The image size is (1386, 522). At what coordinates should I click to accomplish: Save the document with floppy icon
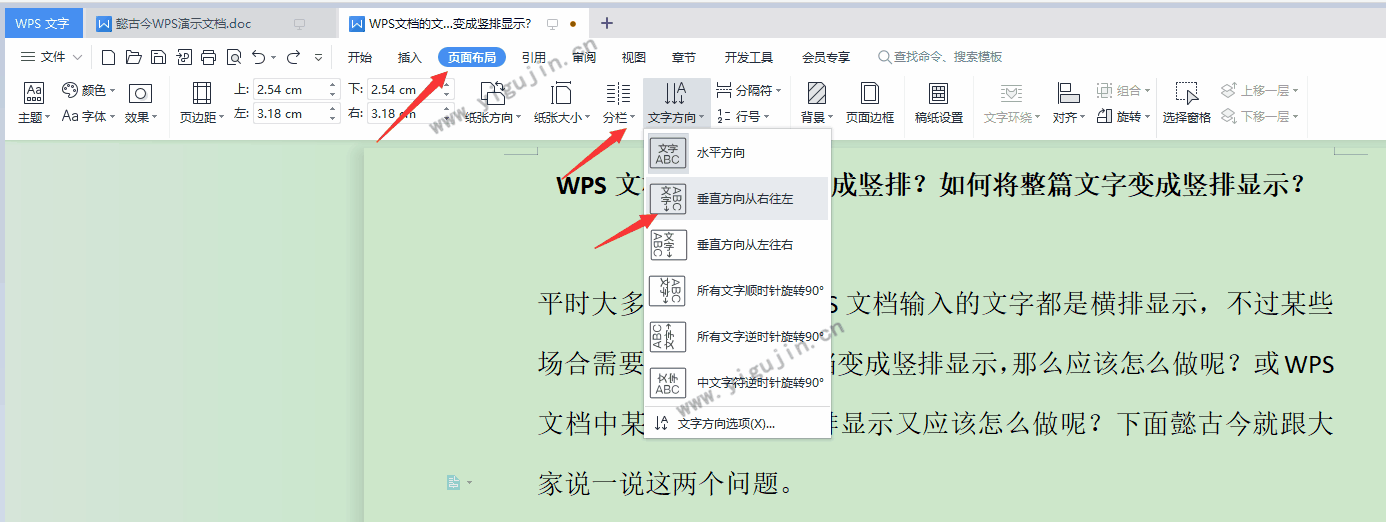[x=158, y=57]
